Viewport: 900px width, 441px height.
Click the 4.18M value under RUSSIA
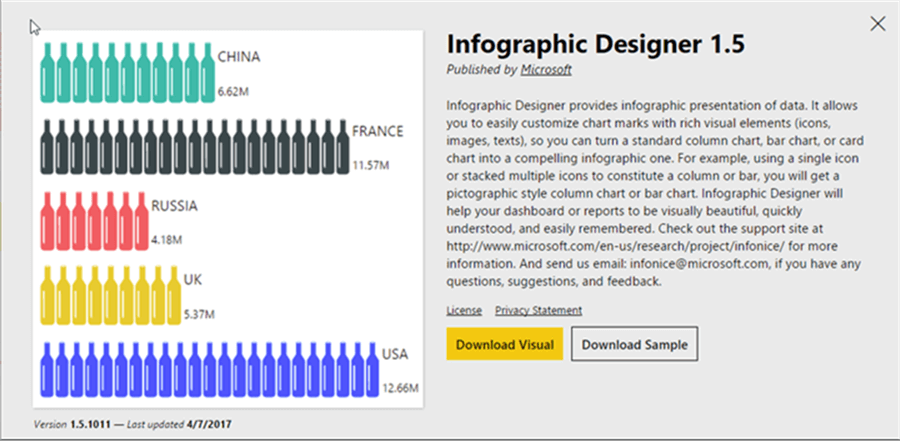click(166, 240)
